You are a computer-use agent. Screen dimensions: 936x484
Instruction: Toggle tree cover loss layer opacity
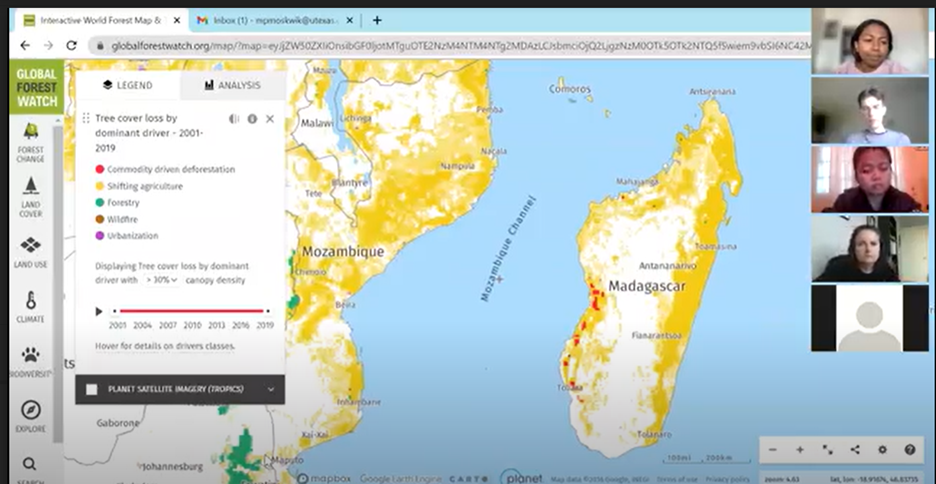point(234,119)
